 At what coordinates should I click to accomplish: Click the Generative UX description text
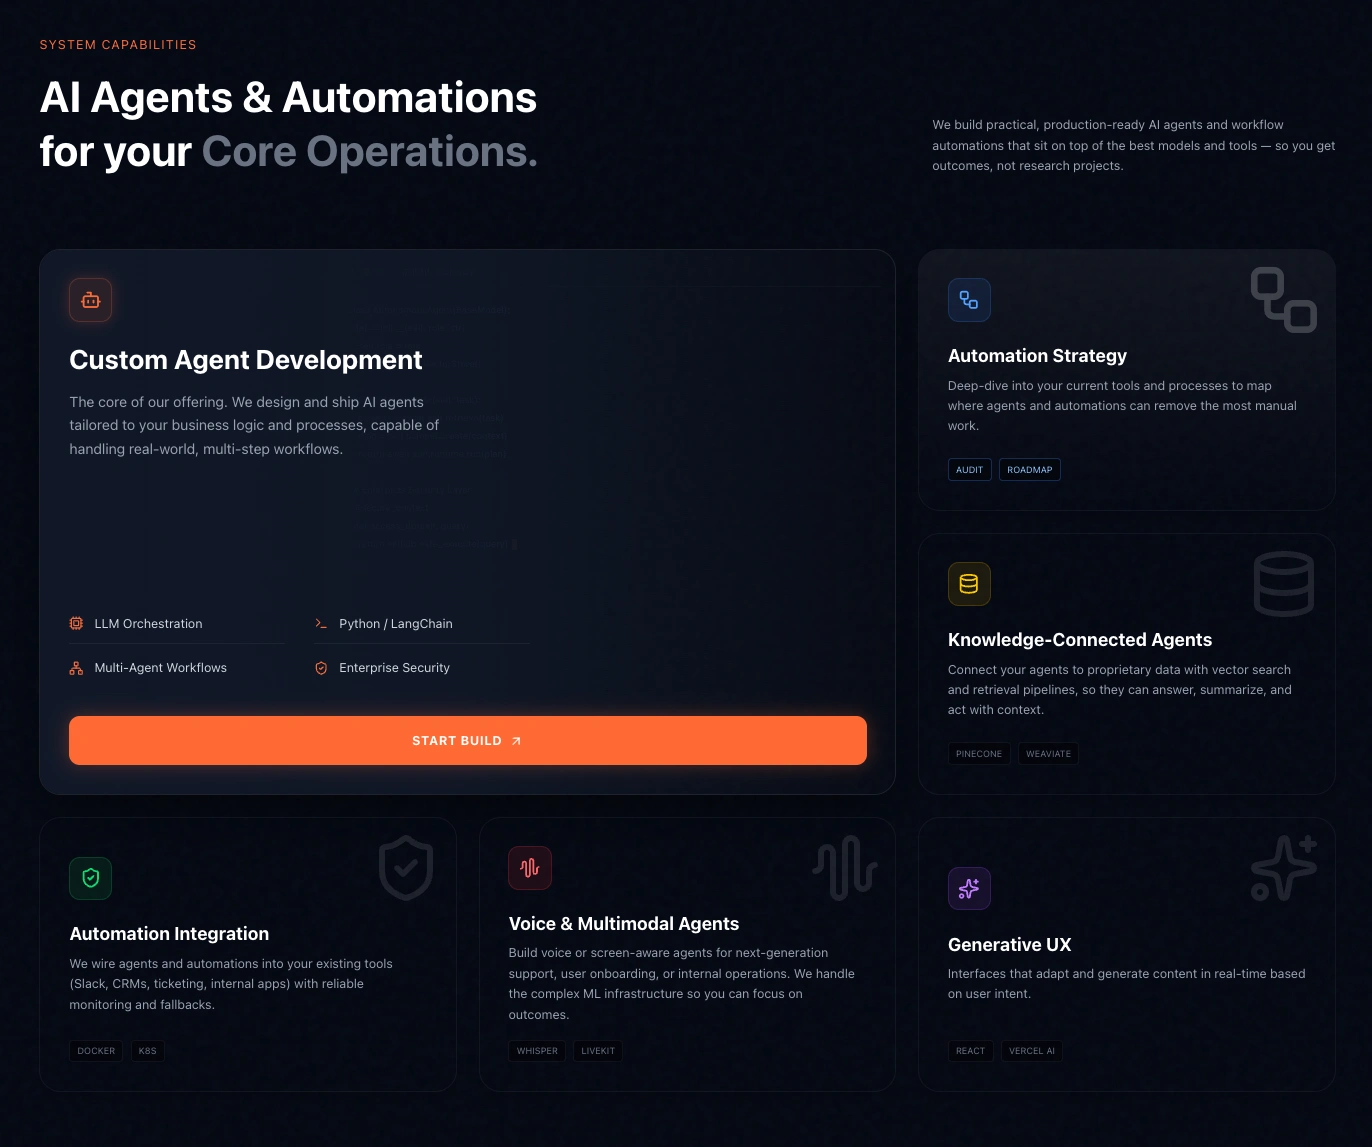1127,984
